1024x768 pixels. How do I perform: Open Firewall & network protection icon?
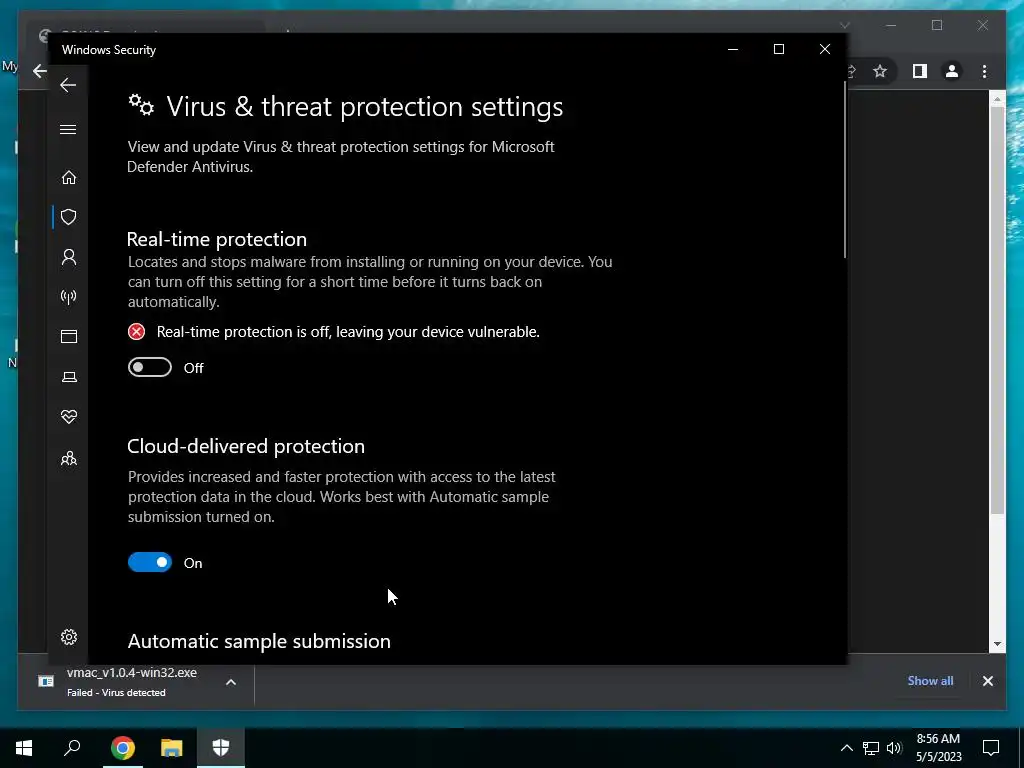[x=69, y=297]
